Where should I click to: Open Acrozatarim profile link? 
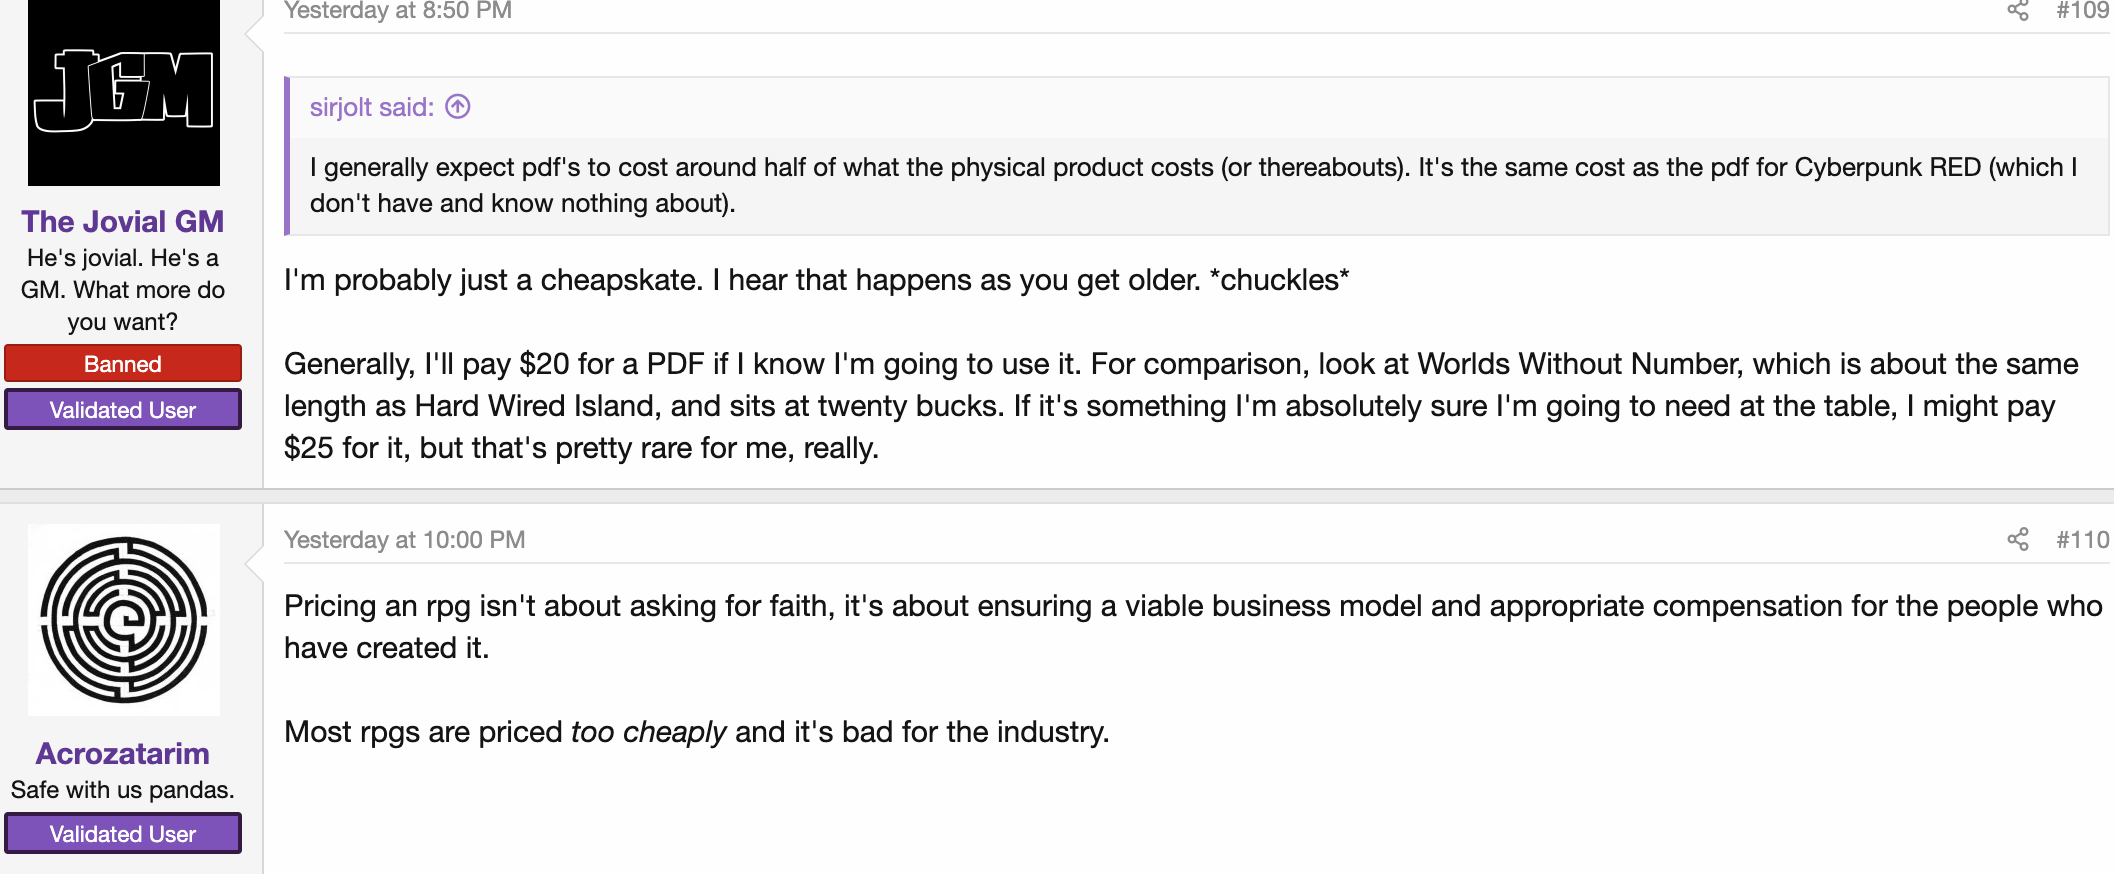123,753
